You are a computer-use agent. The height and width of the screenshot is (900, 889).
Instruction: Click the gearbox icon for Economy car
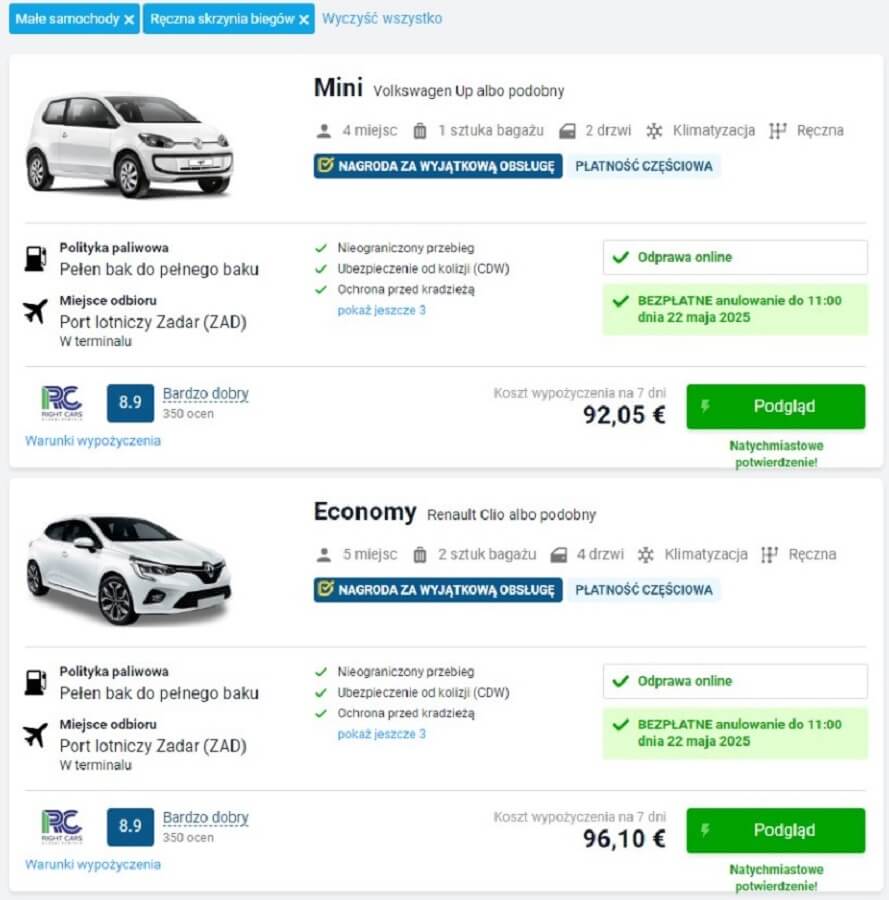(769, 554)
